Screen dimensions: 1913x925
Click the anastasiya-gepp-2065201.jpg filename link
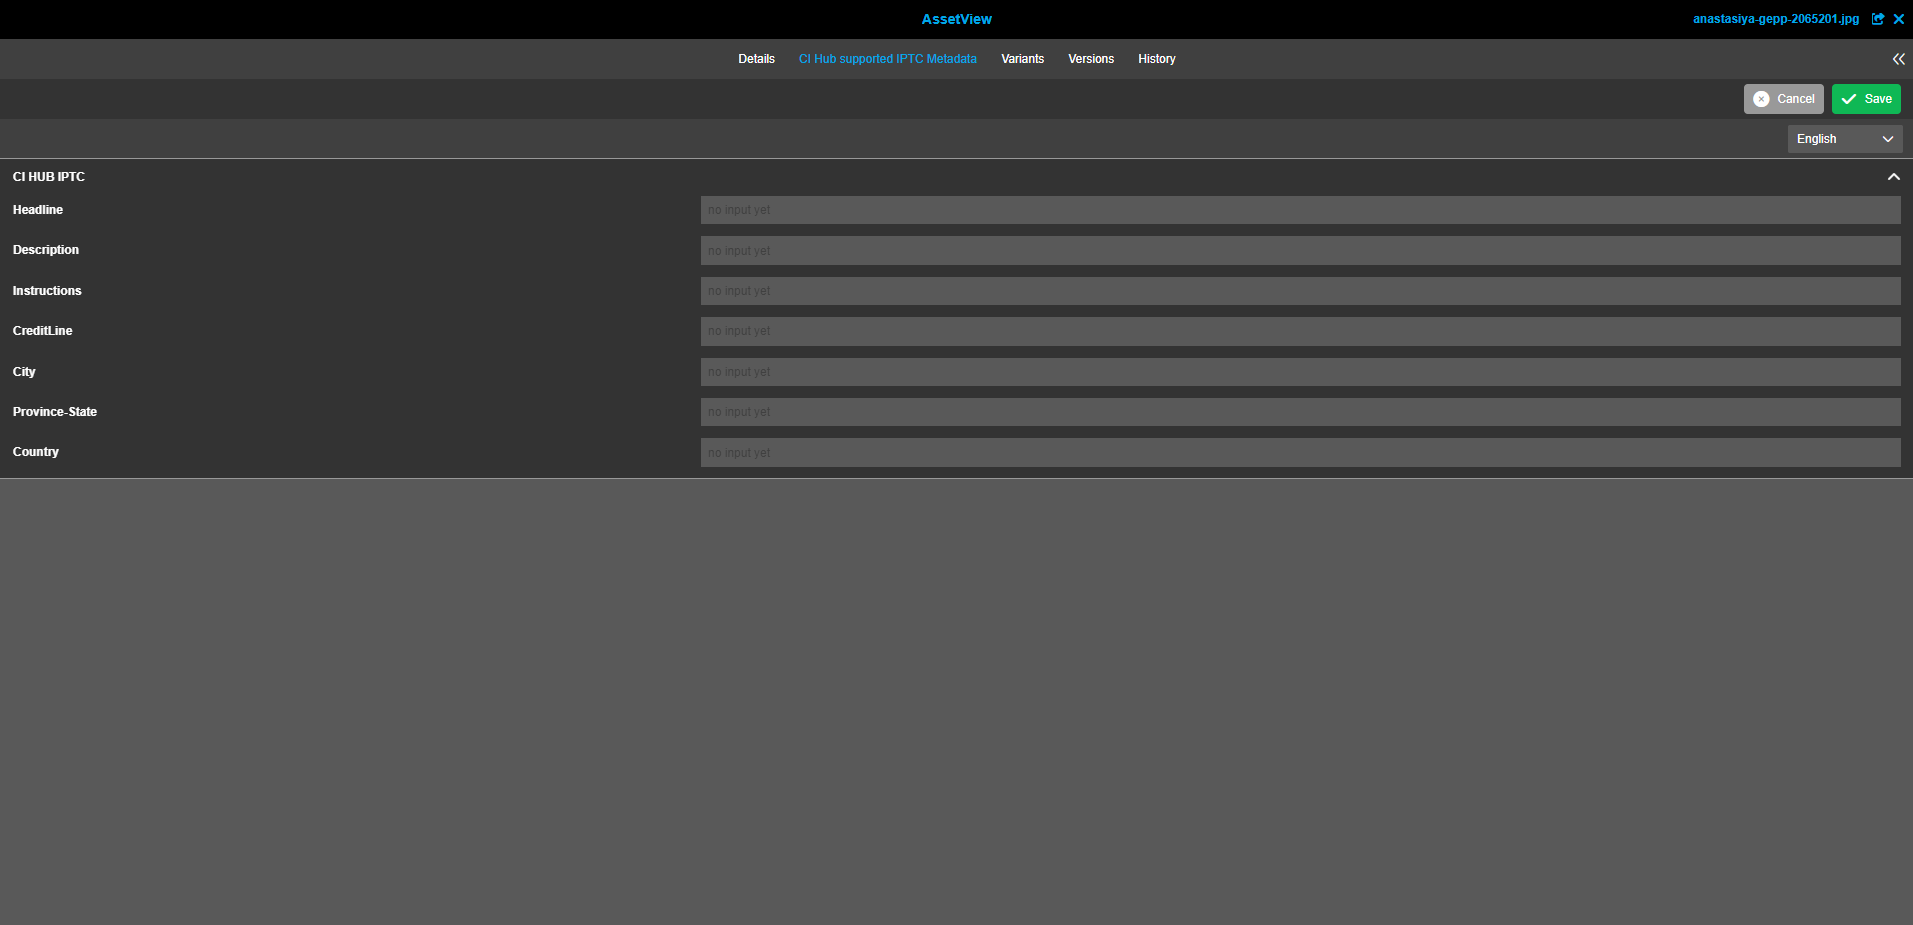point(1776,19)
